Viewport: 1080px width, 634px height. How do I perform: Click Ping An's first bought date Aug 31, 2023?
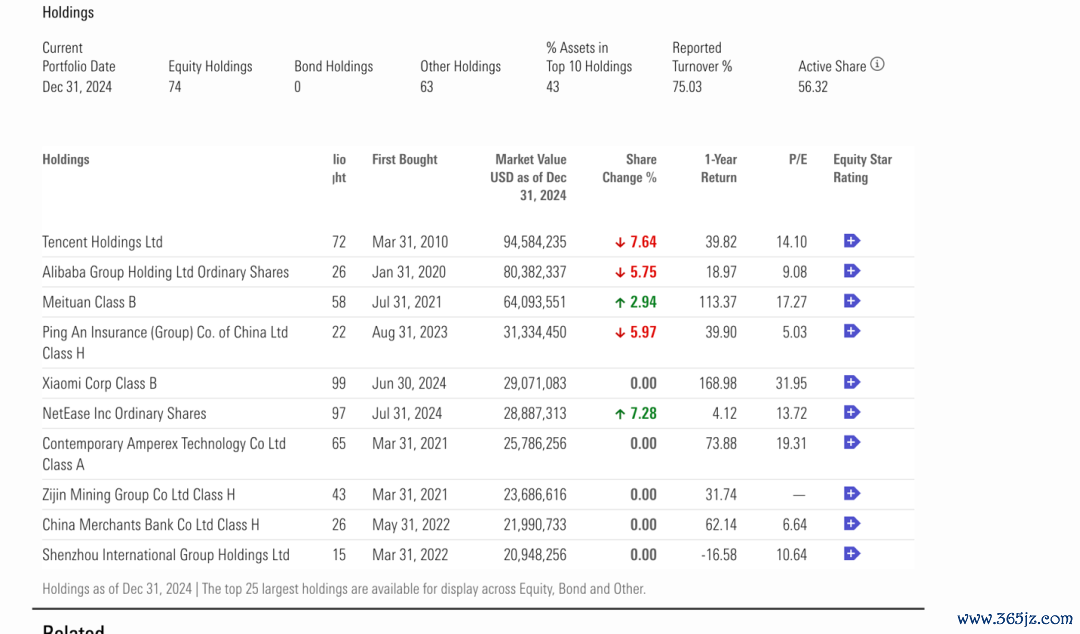pyautogui.click(x=410, y=333)
